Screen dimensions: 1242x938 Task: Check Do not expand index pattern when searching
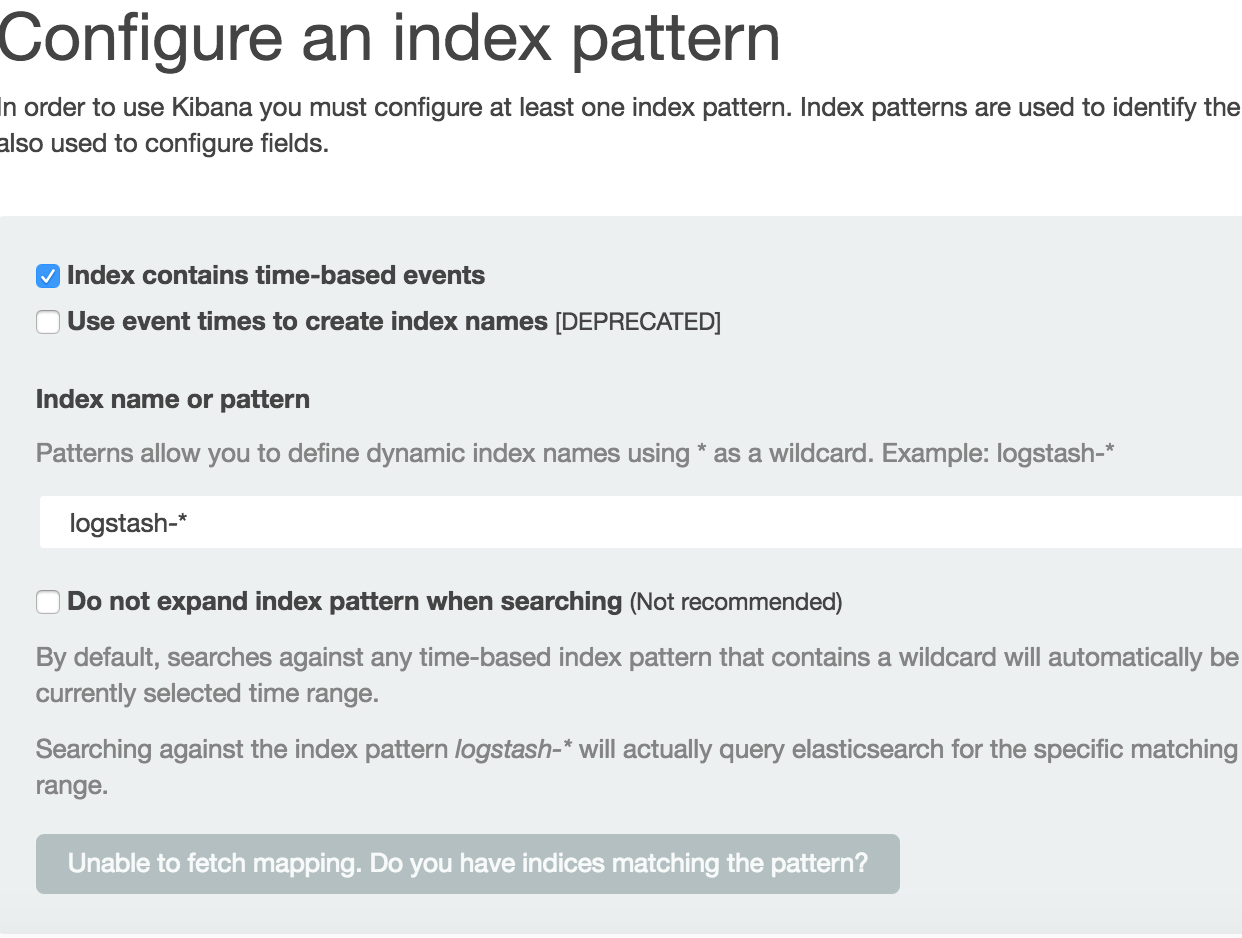(x=47, y=602)
